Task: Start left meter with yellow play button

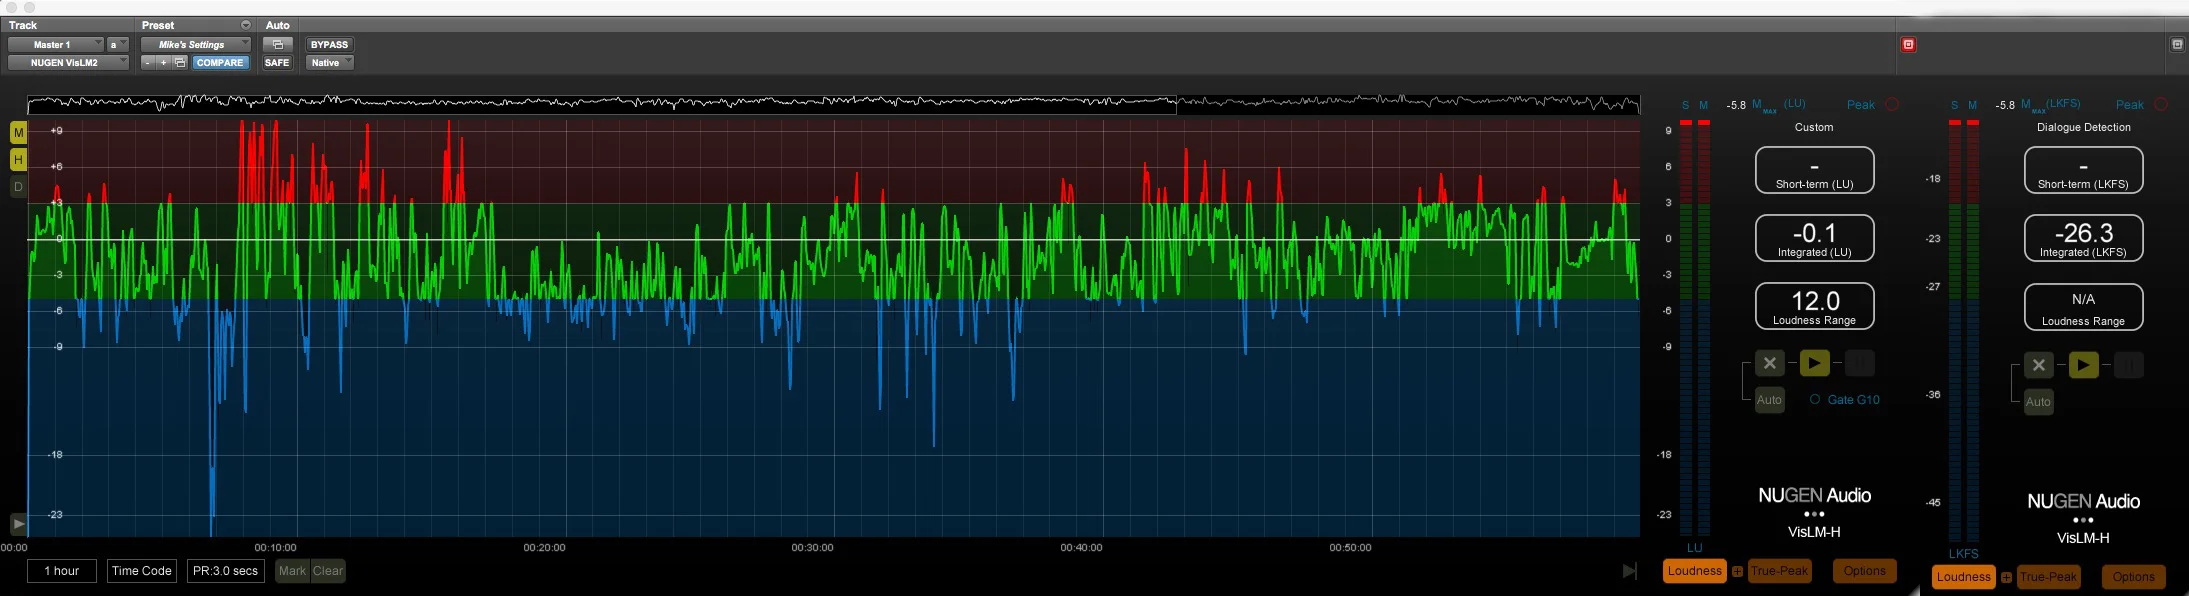Action: [x=1814, y=364]
